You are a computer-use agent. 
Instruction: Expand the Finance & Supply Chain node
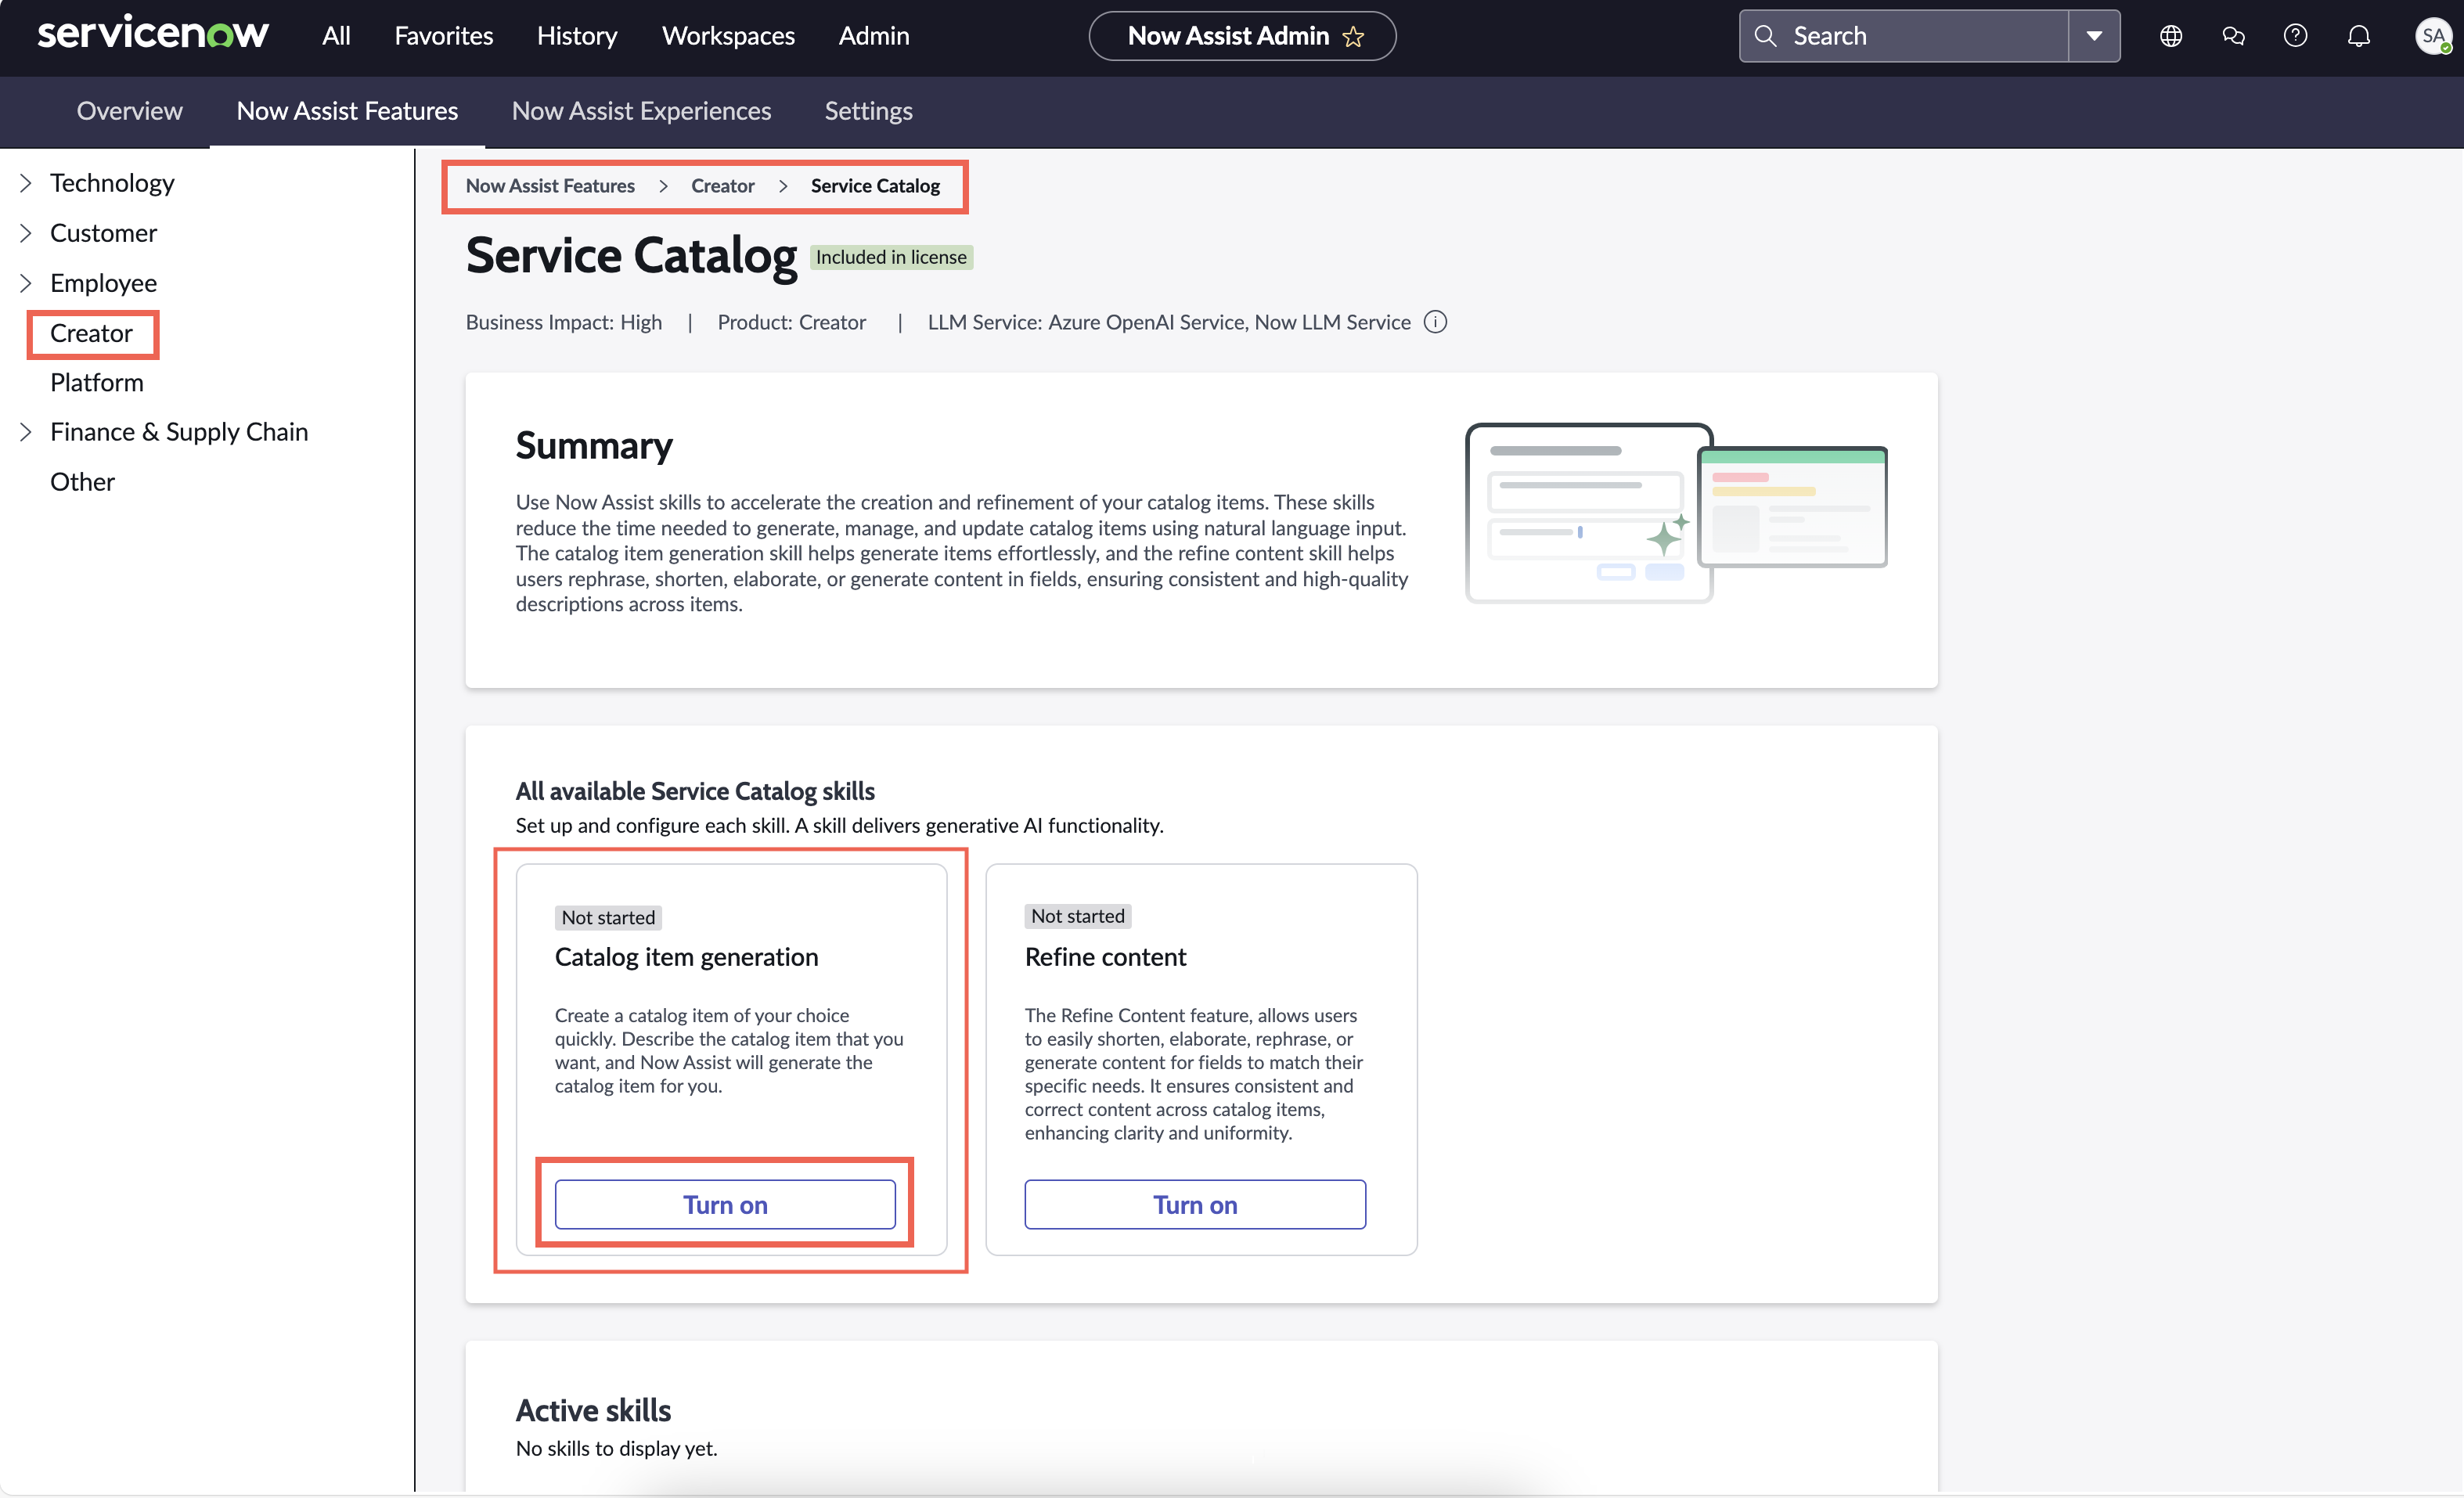pos(26,432)
